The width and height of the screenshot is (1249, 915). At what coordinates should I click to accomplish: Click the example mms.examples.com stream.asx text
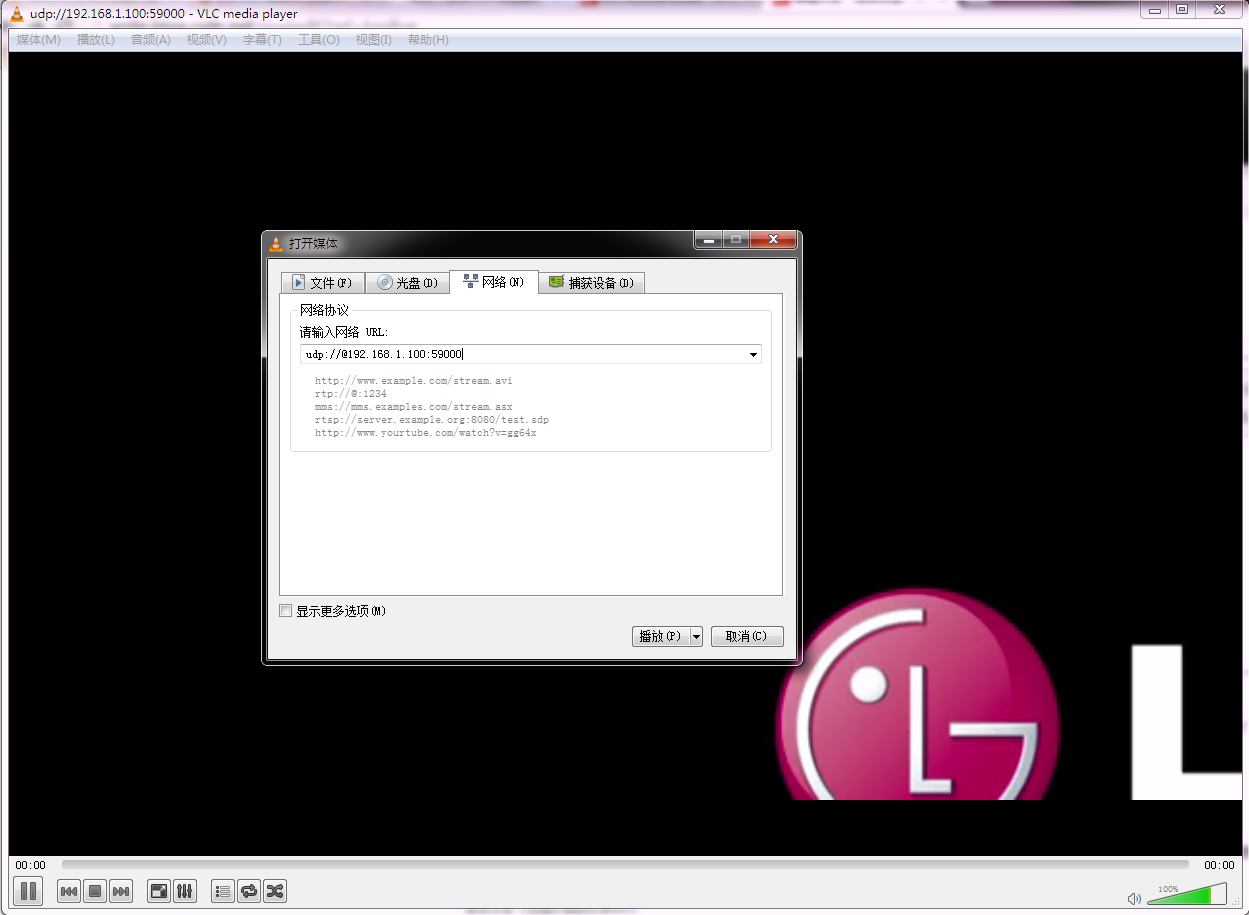414,407
